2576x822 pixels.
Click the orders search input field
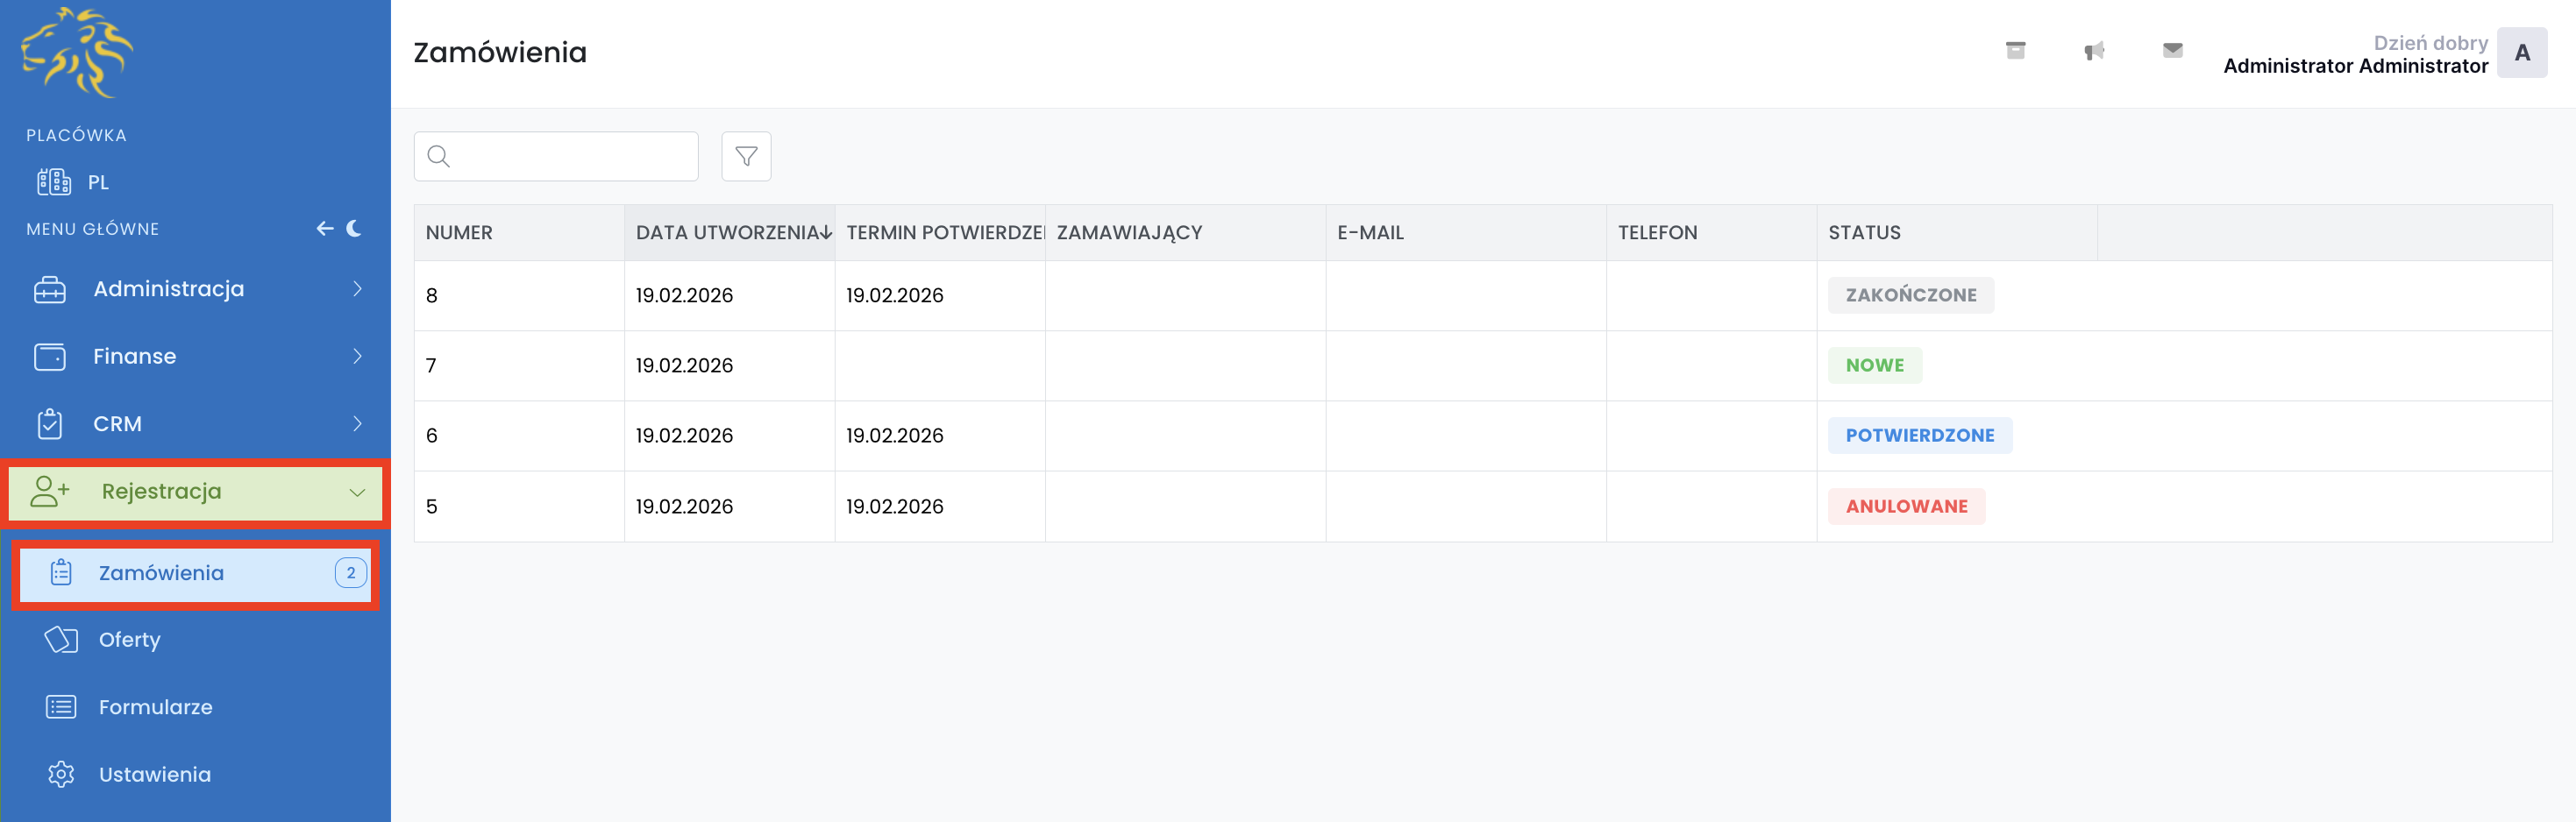click(x=572, y=156)
